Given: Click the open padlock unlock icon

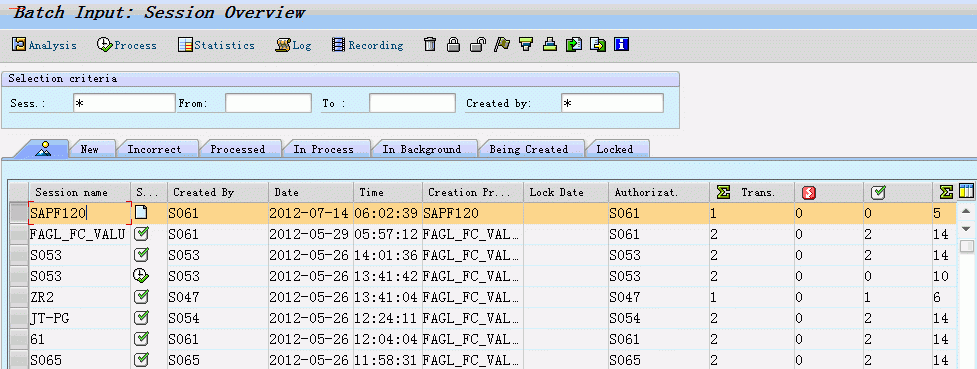Looking at the screenshot, I should coord(478,44).
